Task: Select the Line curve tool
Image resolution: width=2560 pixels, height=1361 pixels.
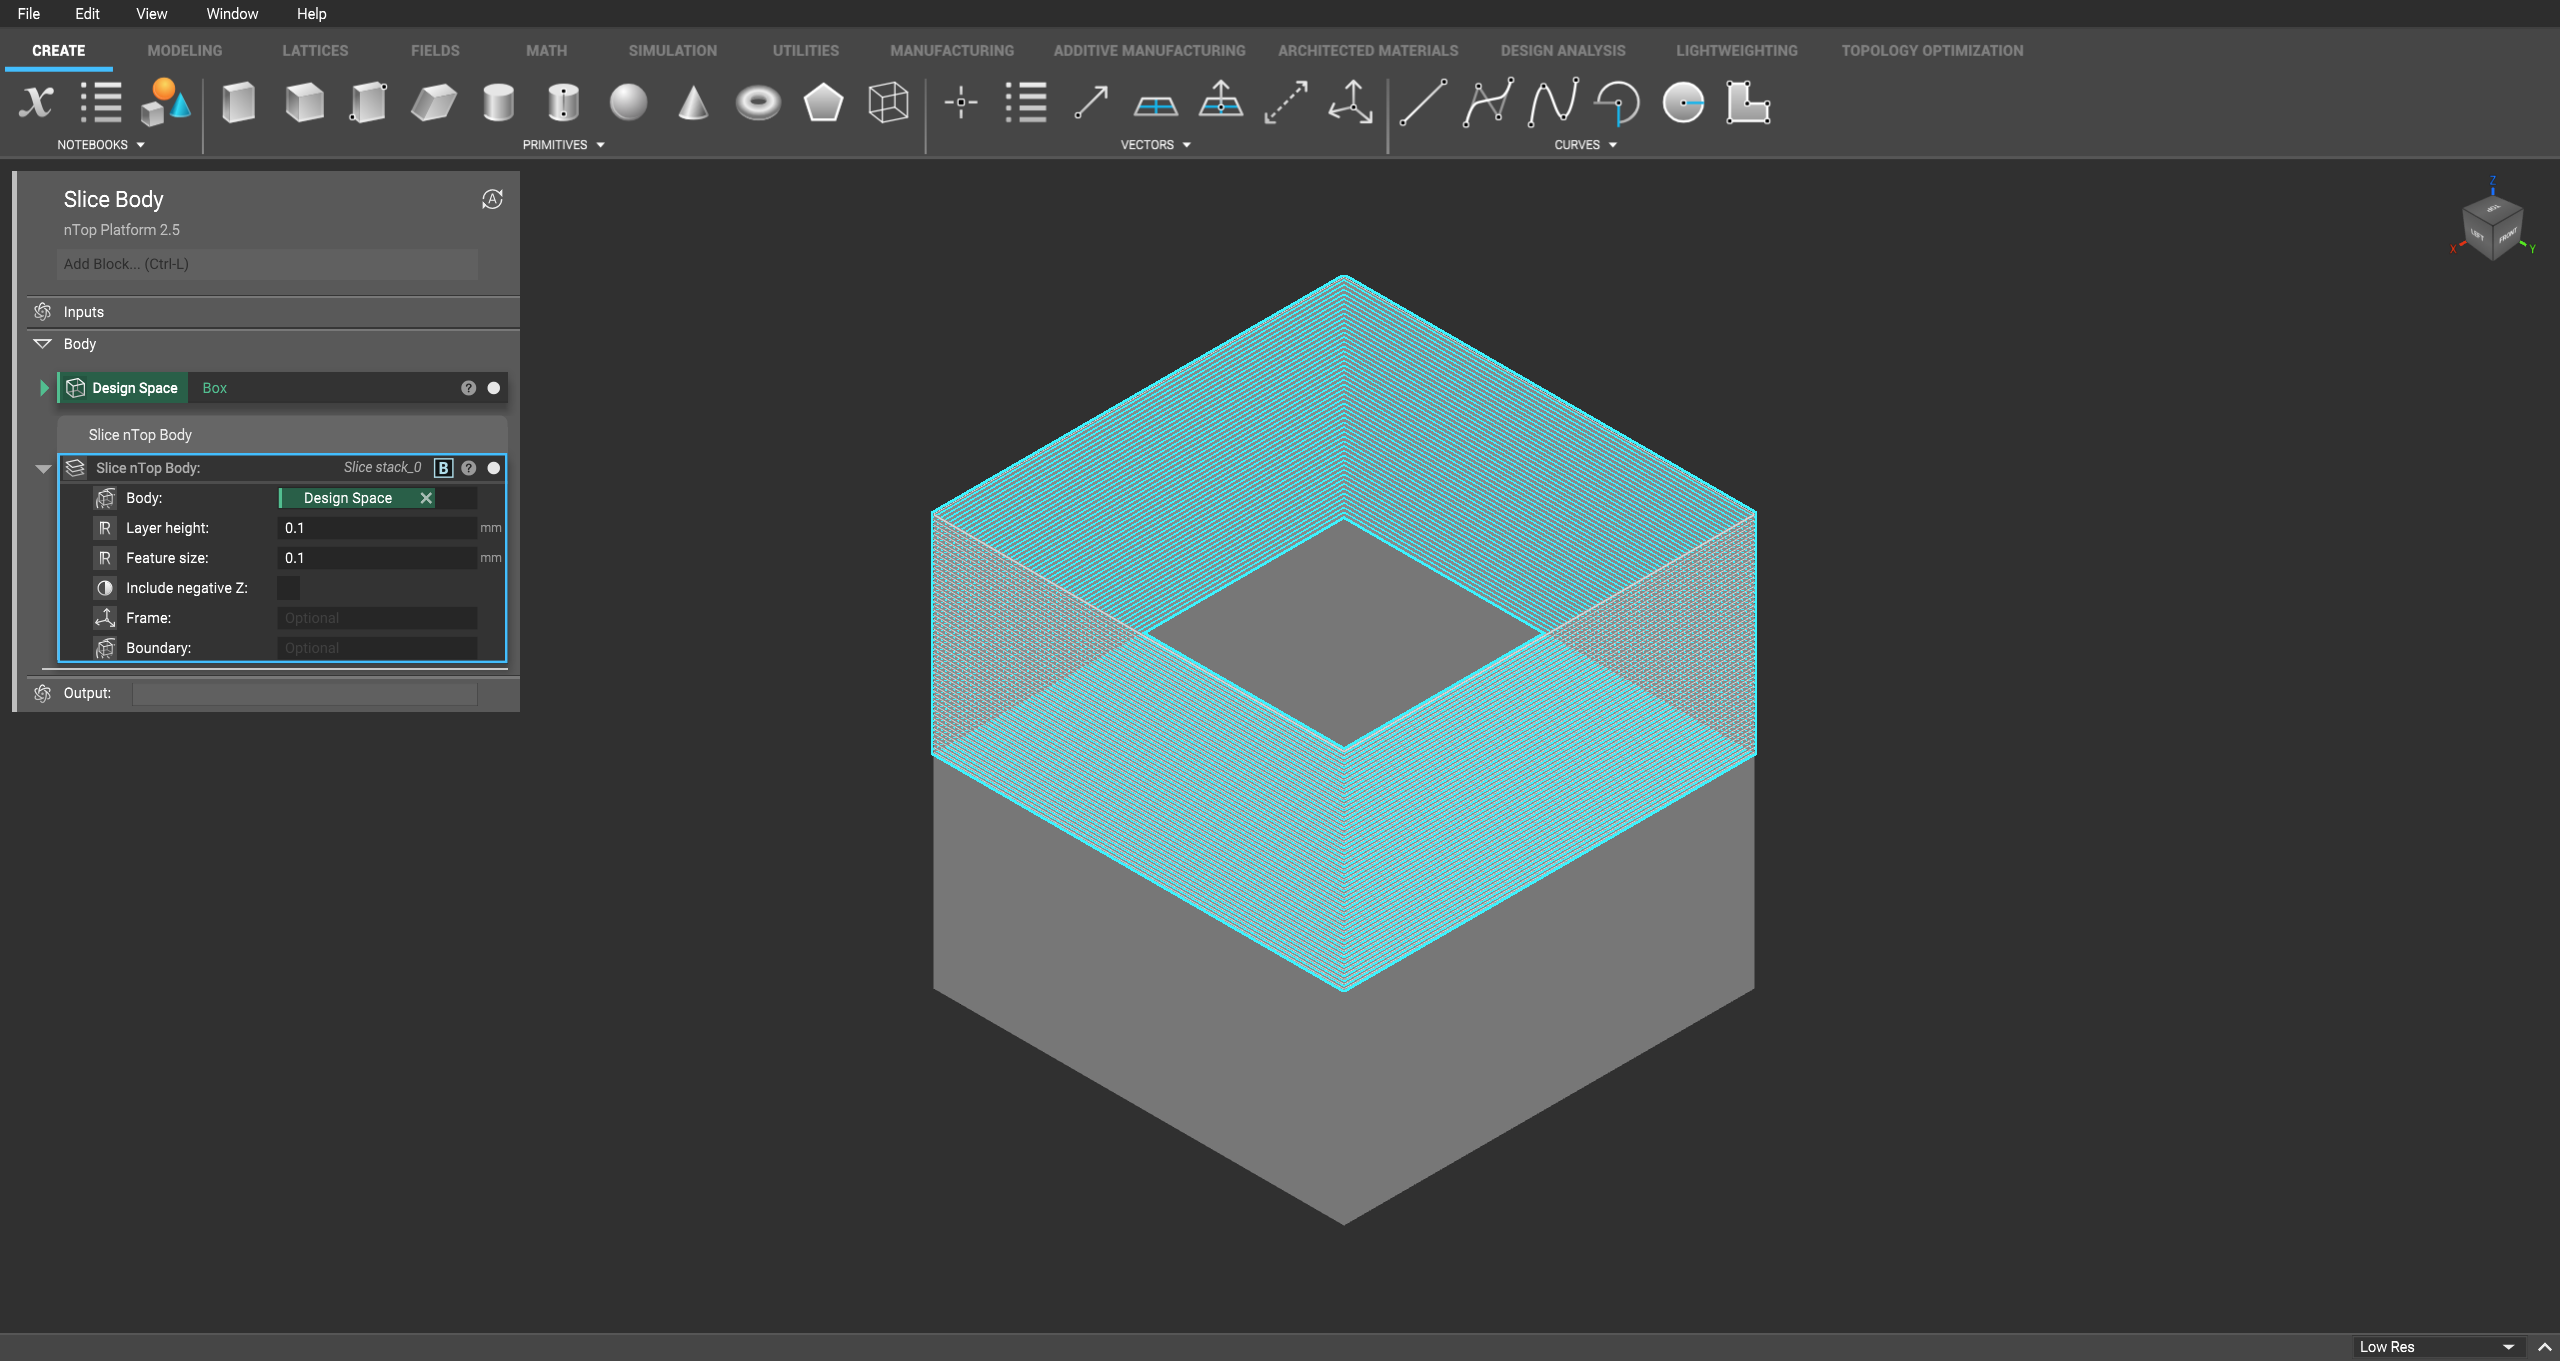Action: point(1423,102)
